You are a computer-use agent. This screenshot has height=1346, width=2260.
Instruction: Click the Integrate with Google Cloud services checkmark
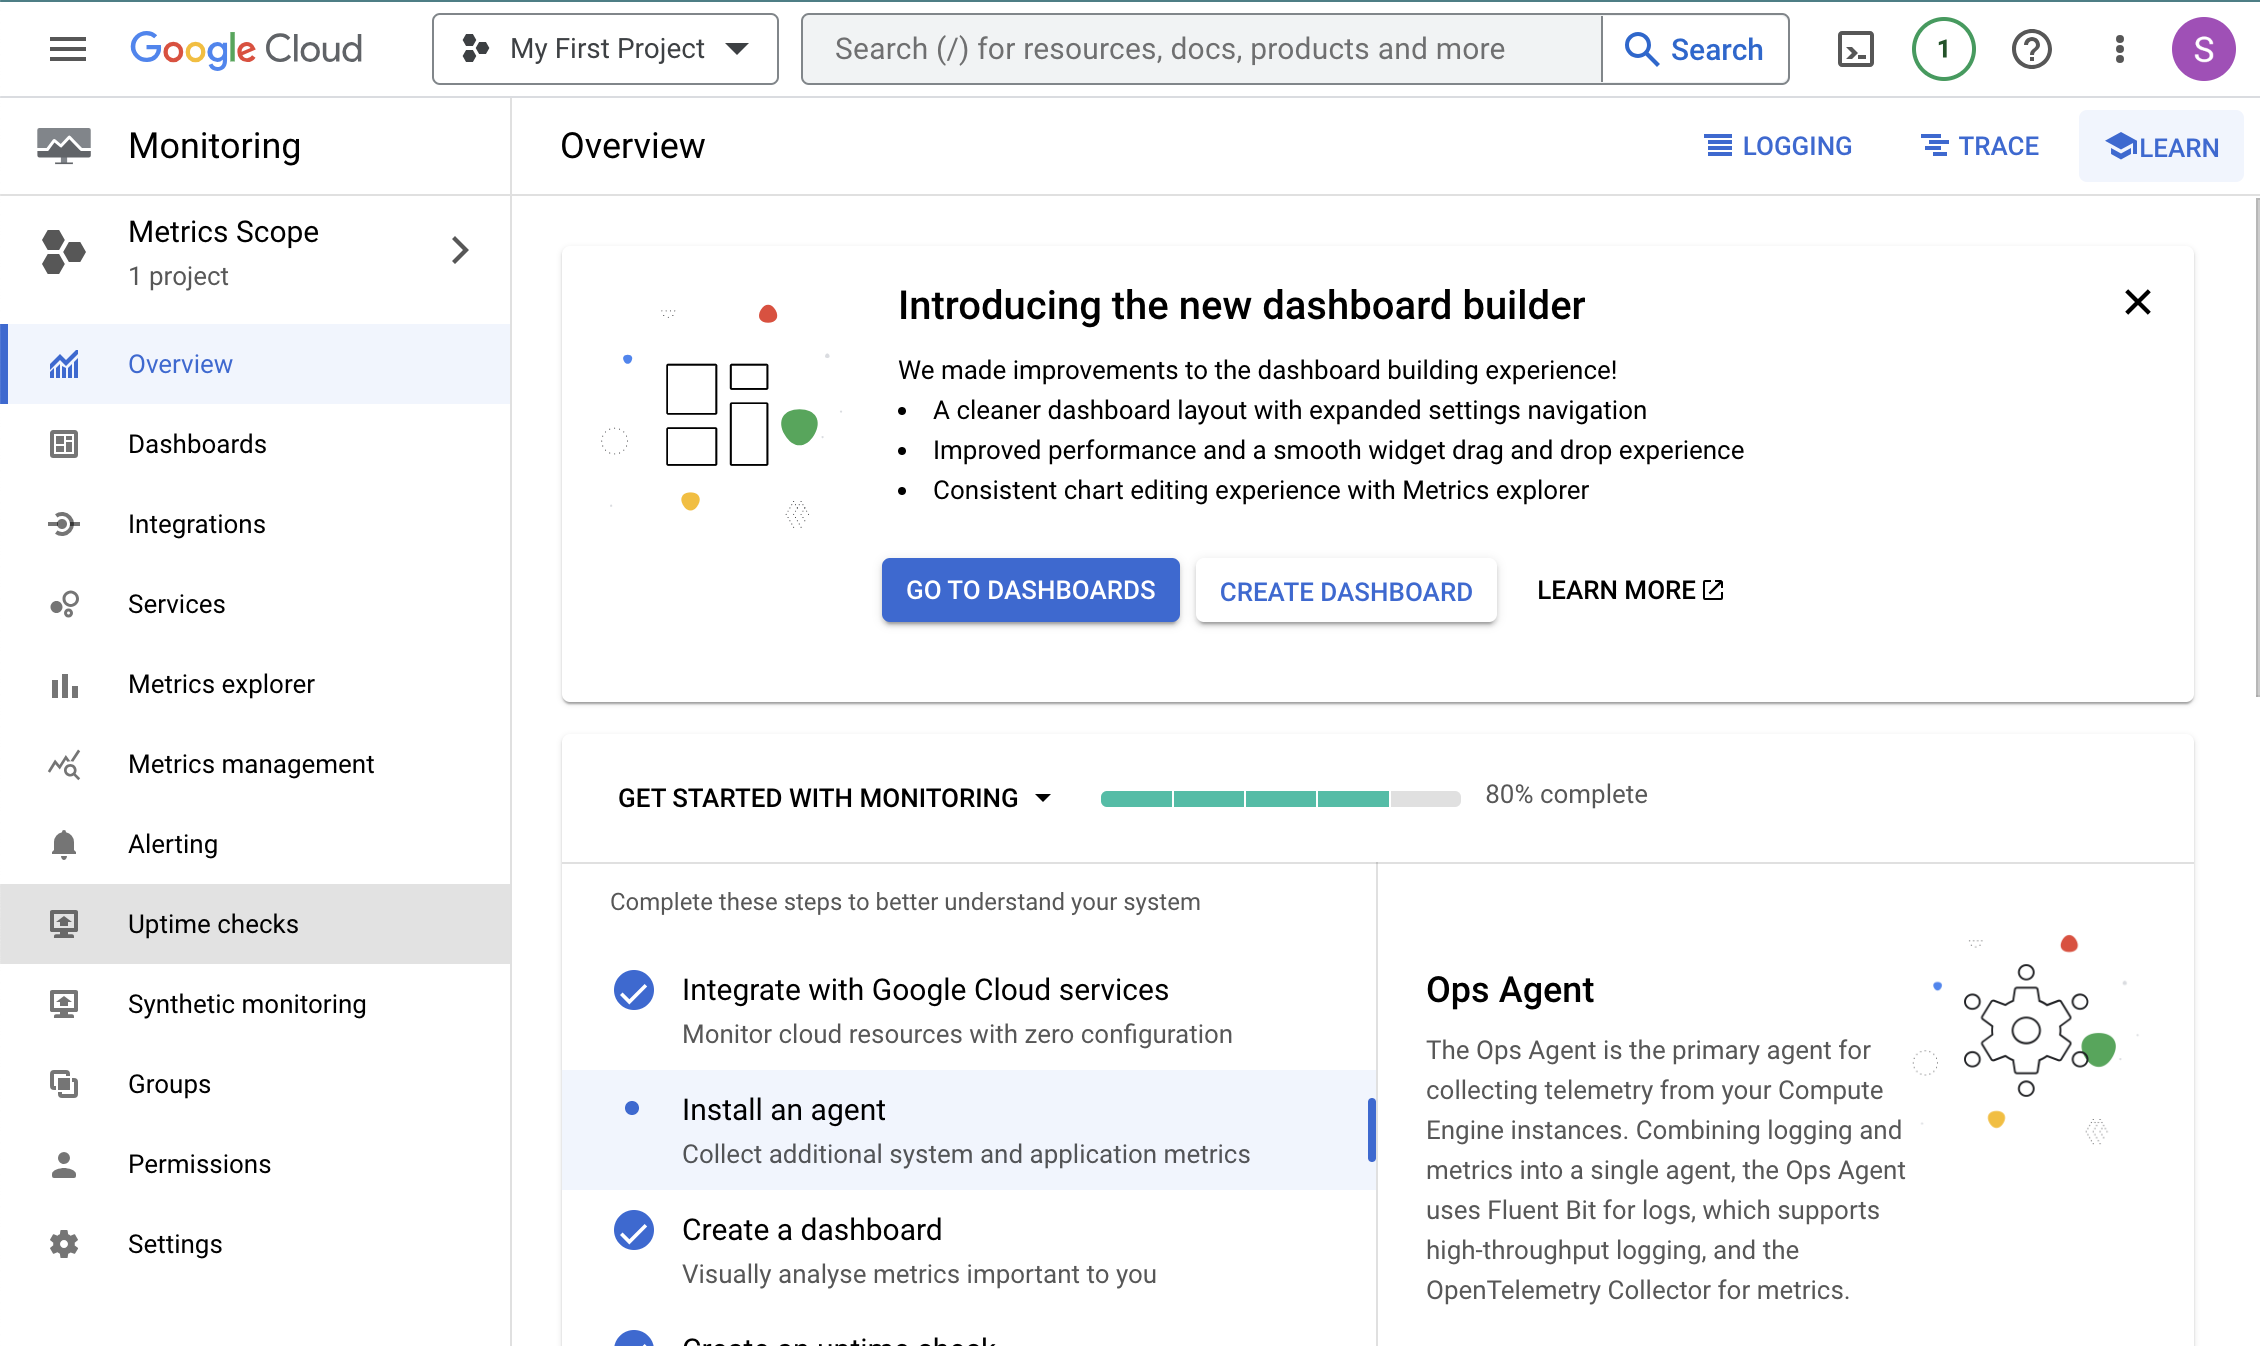633,990
